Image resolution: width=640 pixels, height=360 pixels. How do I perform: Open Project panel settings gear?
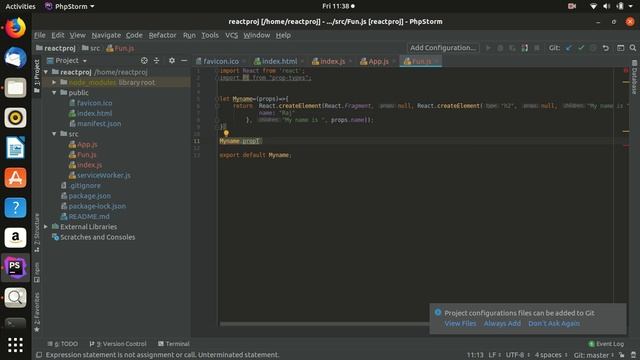[x=172, y=60]
